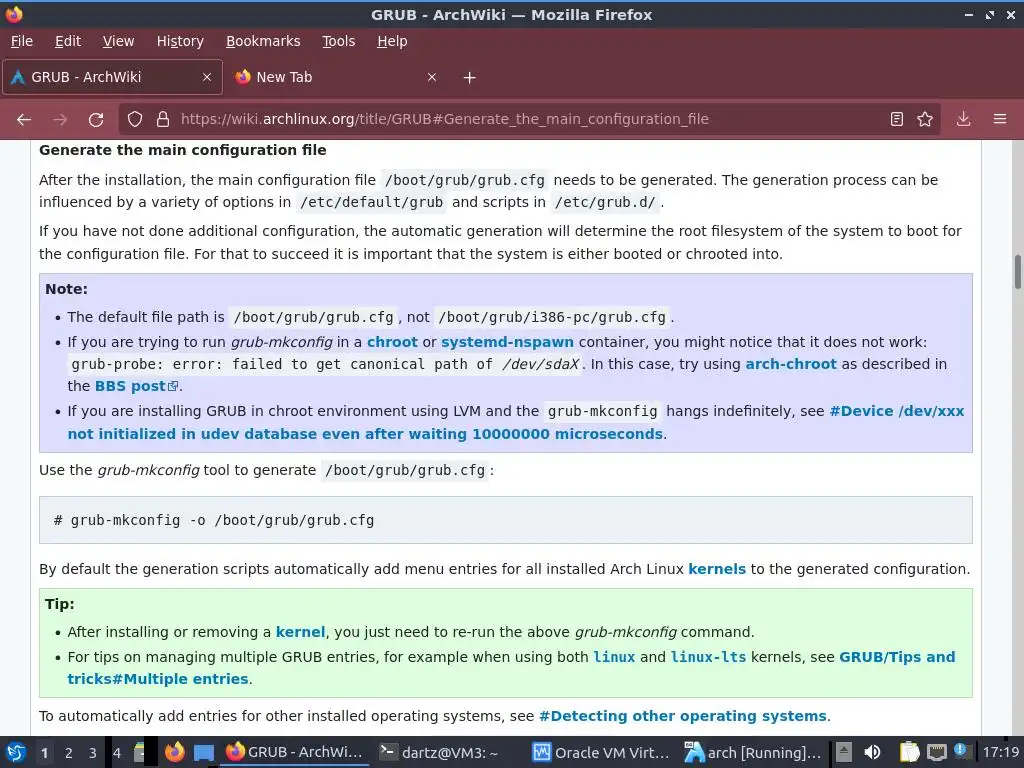Image resolution: width=1024 pixels, height=768 pixels.
Task: Show site security padlock info
Action: click(x=163, y=120)
